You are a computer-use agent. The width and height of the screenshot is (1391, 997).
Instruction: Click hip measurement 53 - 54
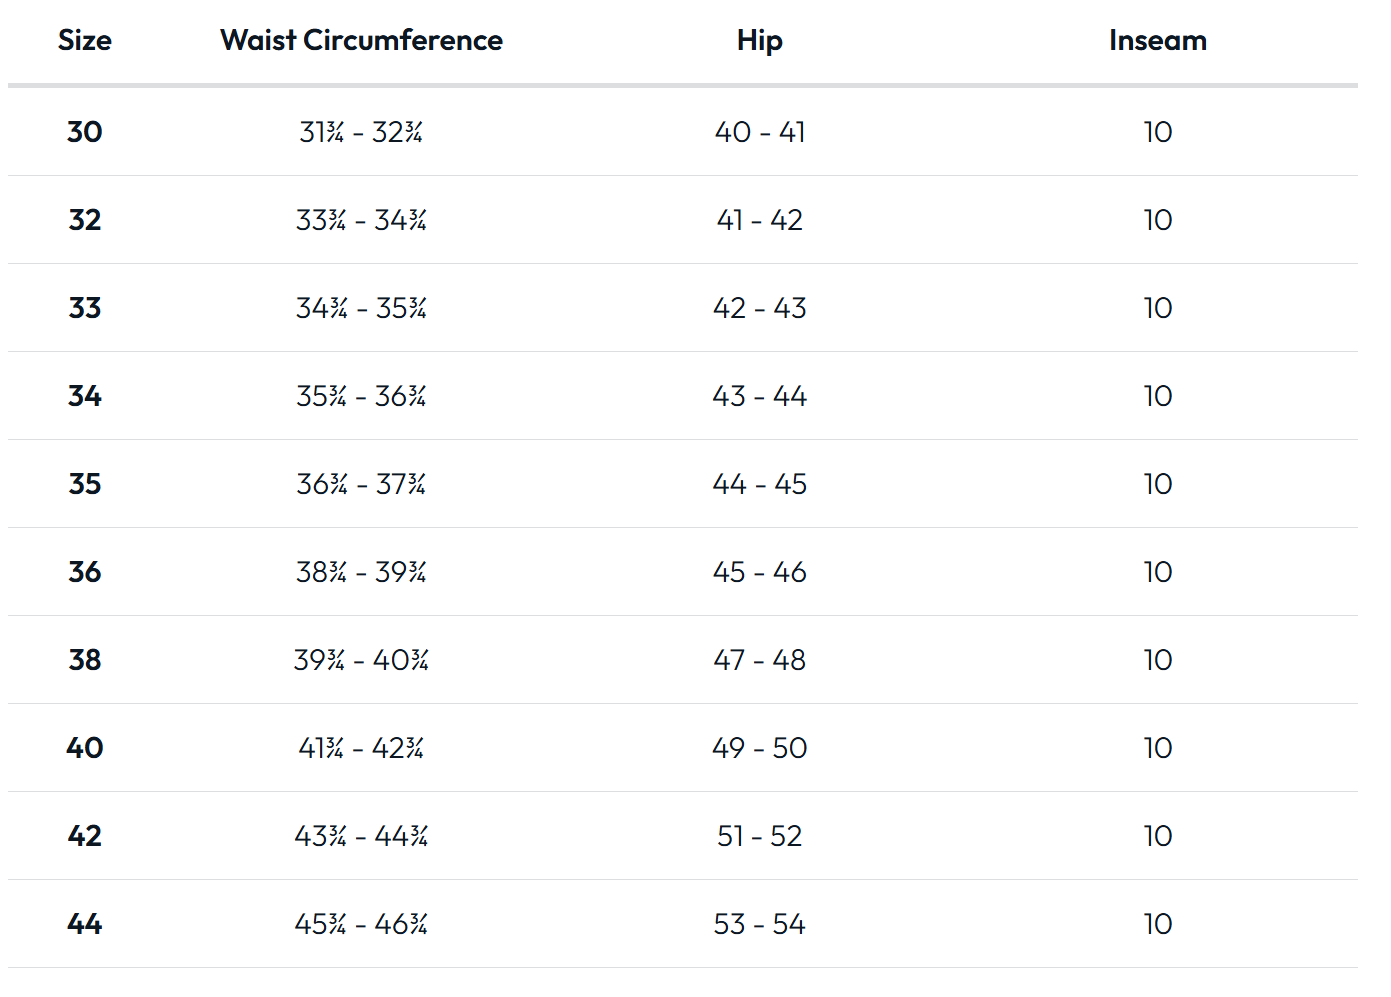click(x=760, y=924)
